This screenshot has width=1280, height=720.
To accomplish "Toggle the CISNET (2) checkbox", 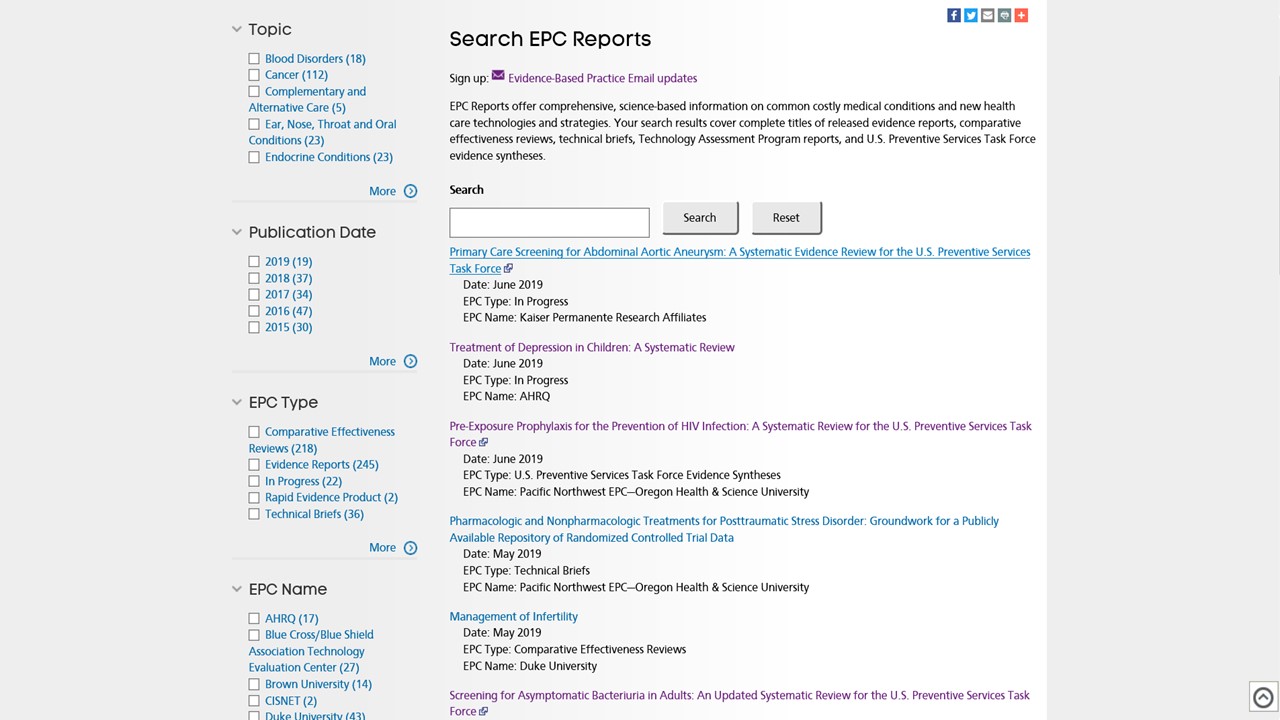I will pos(254,701).
